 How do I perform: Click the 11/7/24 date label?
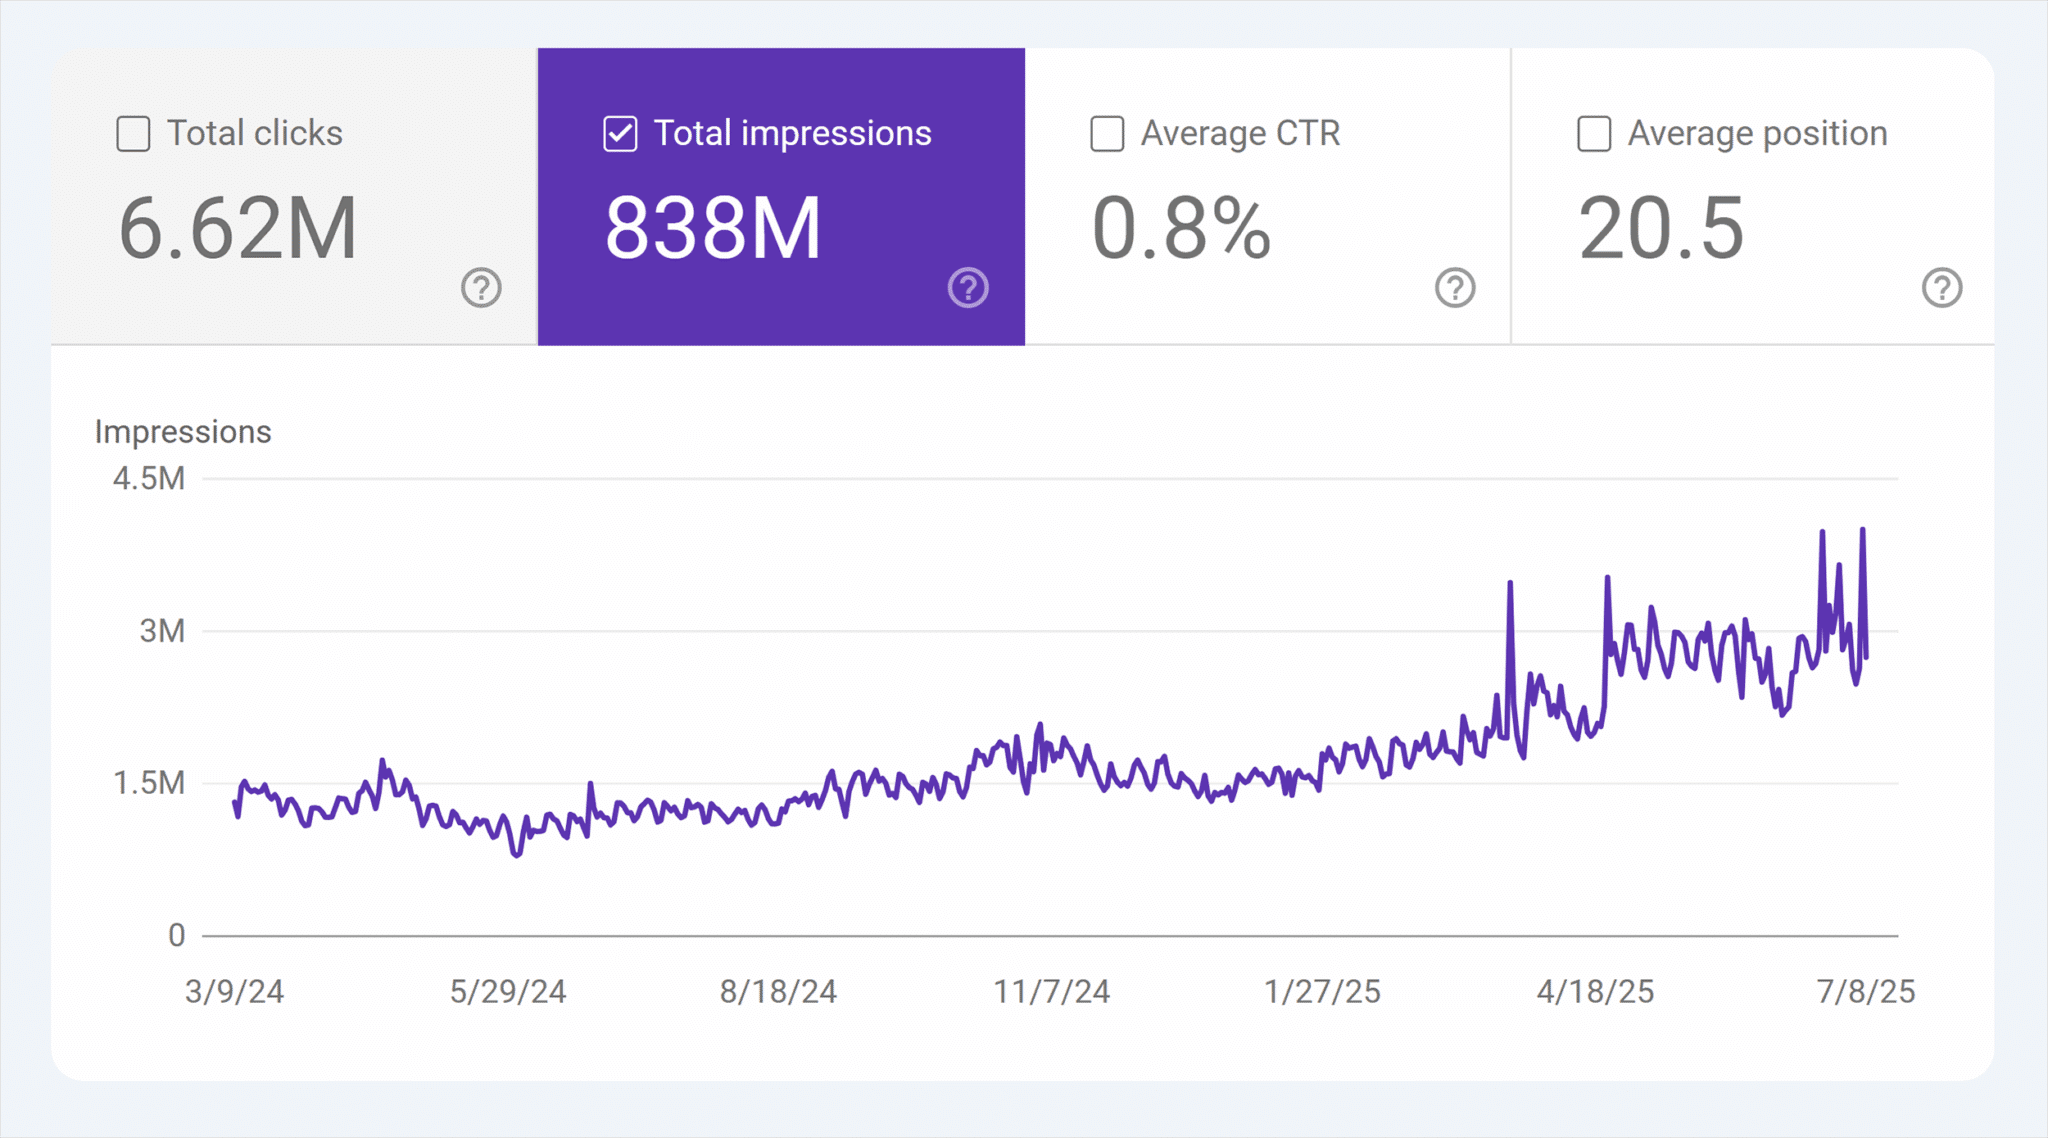pos(1051,992)
